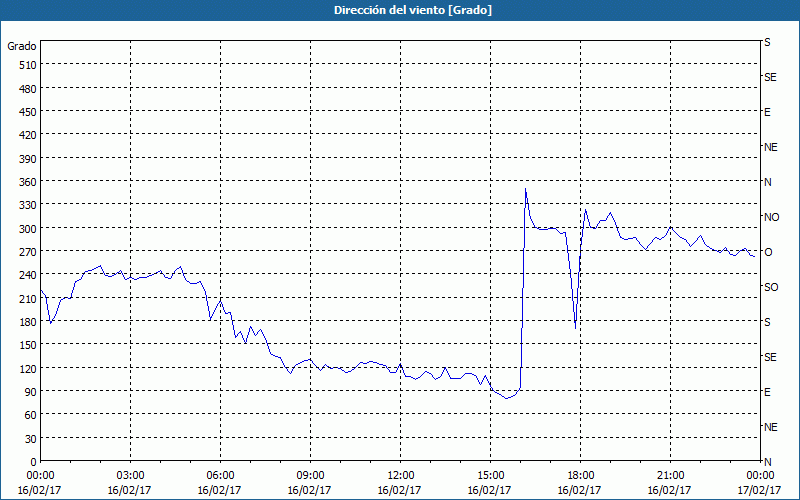
Task: Select the 390 degree axis label
Action: 28,159
